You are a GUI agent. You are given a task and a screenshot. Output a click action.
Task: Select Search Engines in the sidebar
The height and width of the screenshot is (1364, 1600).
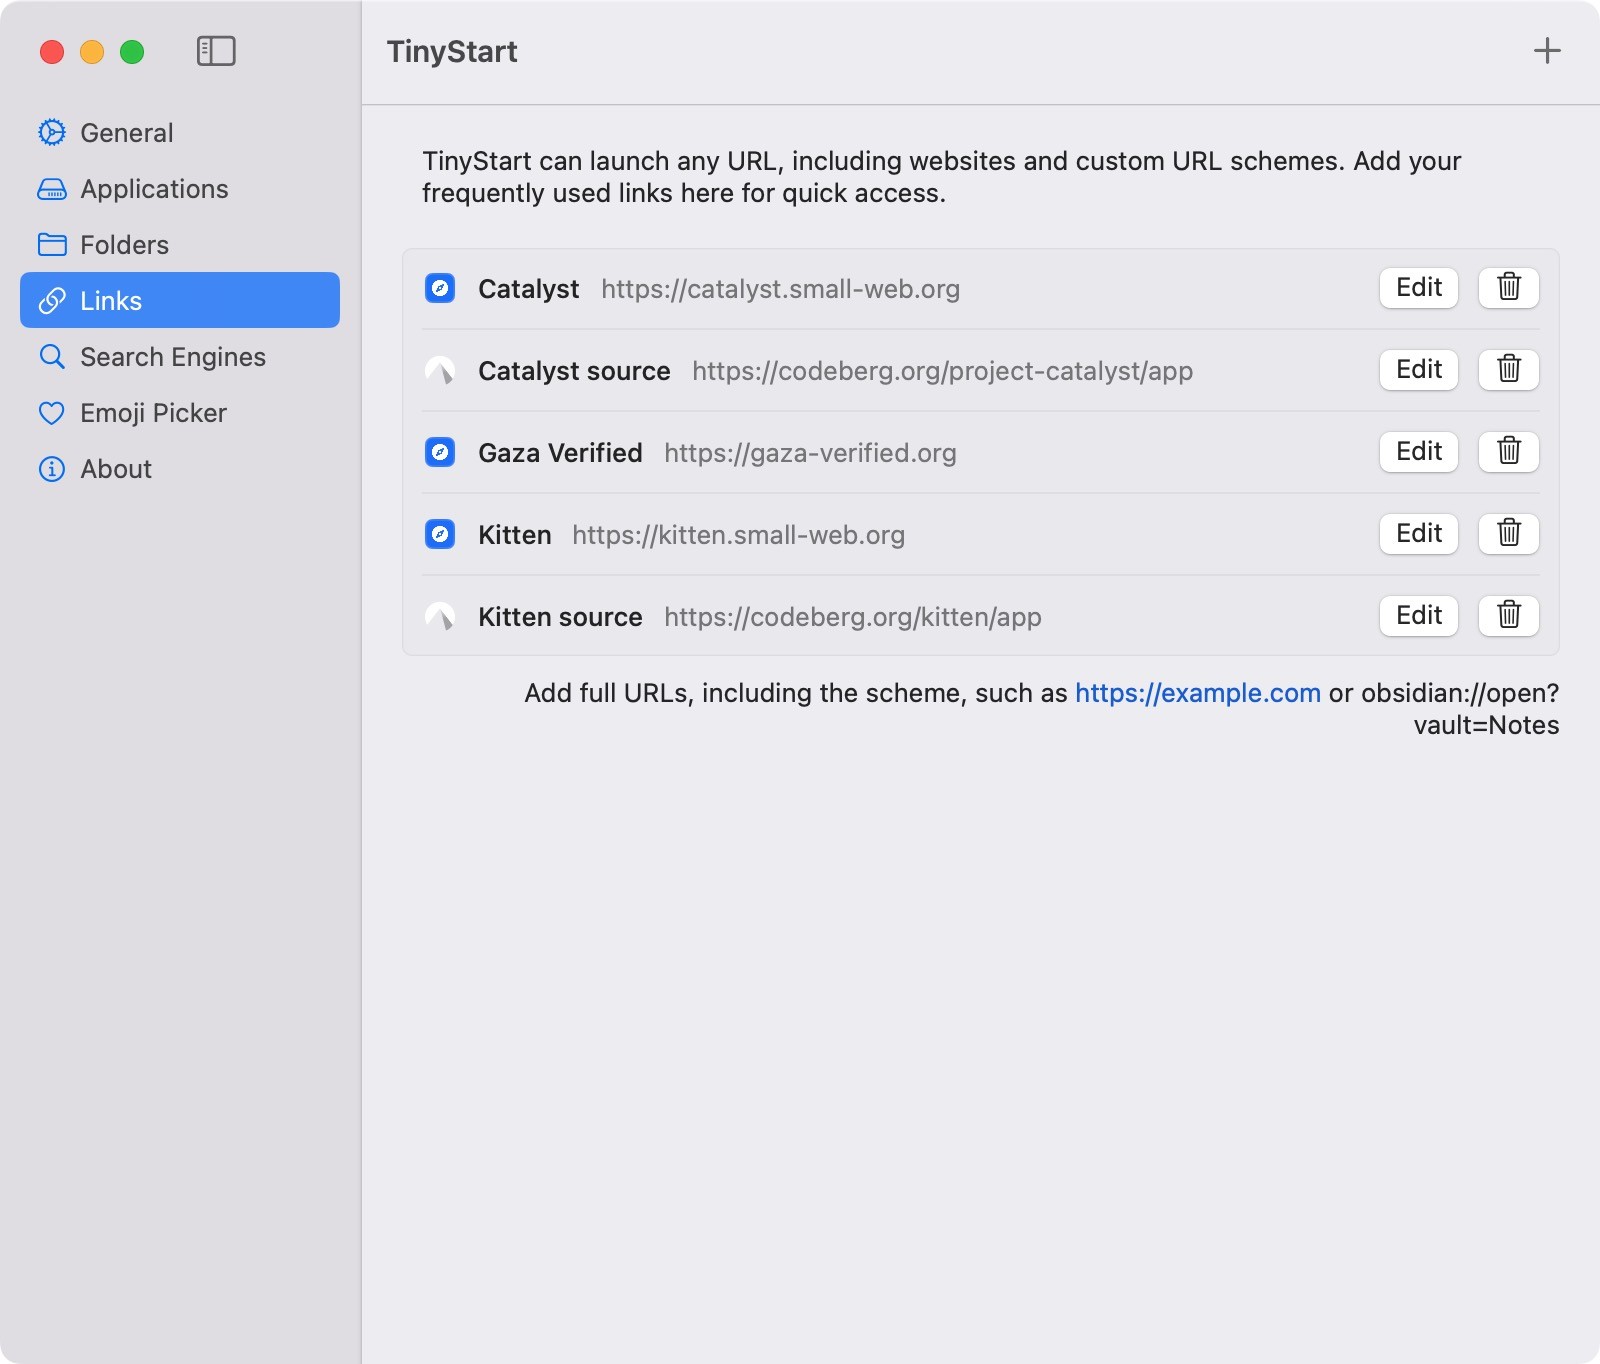coord(172,357)
